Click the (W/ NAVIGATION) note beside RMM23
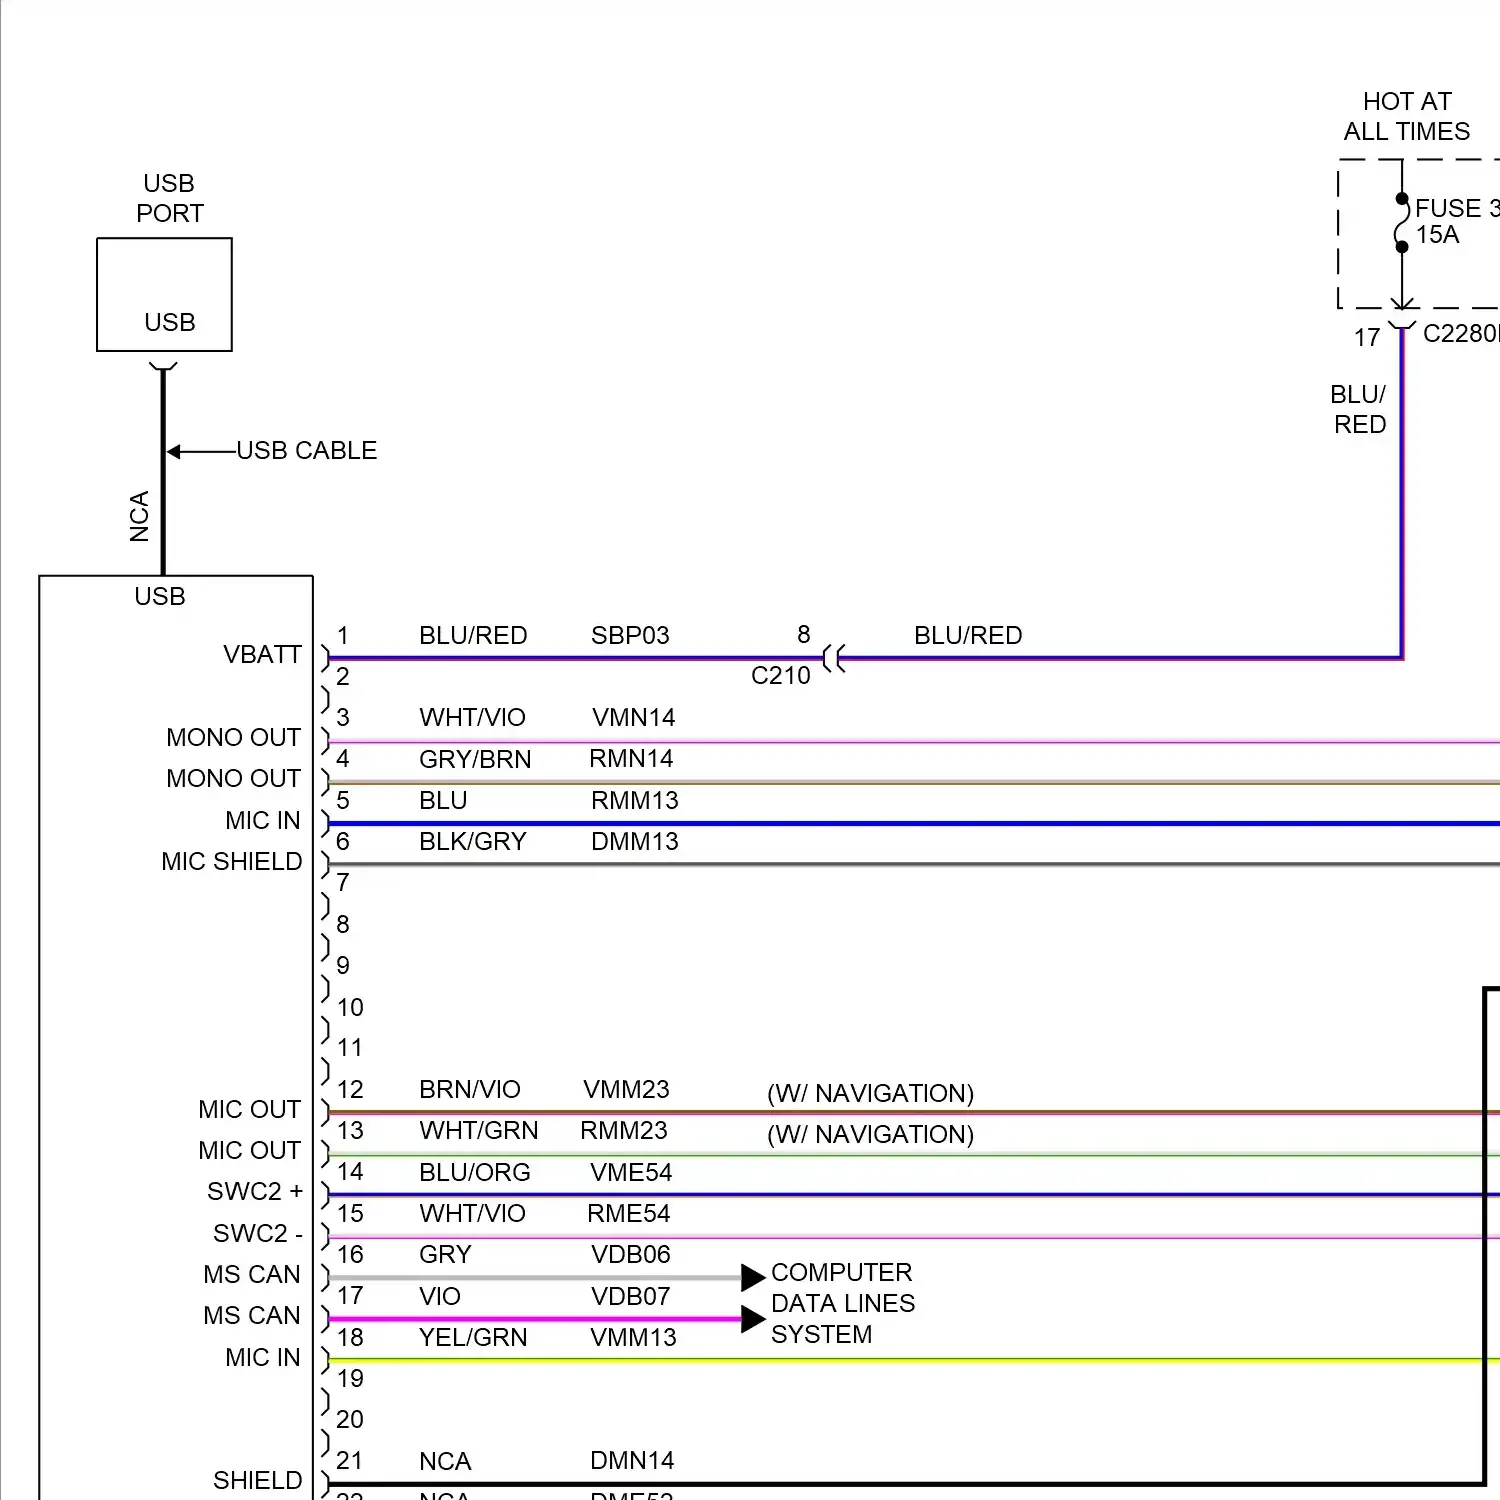Viewport: 1500px width, 1500px height. [871, 1134]
